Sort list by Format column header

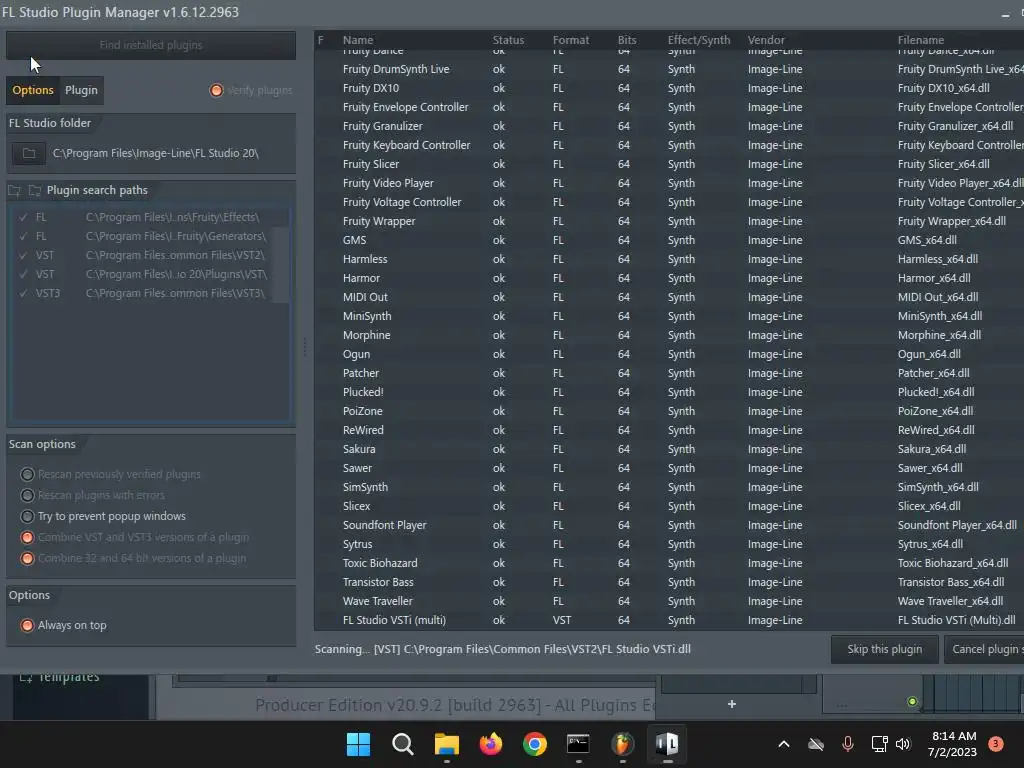point(571,40)
